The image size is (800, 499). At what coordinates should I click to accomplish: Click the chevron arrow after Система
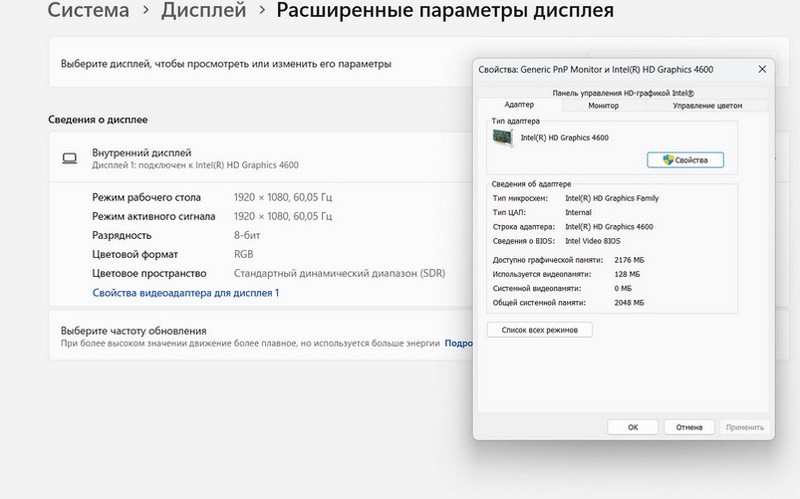pyautogui.click(x=148, y=12)
